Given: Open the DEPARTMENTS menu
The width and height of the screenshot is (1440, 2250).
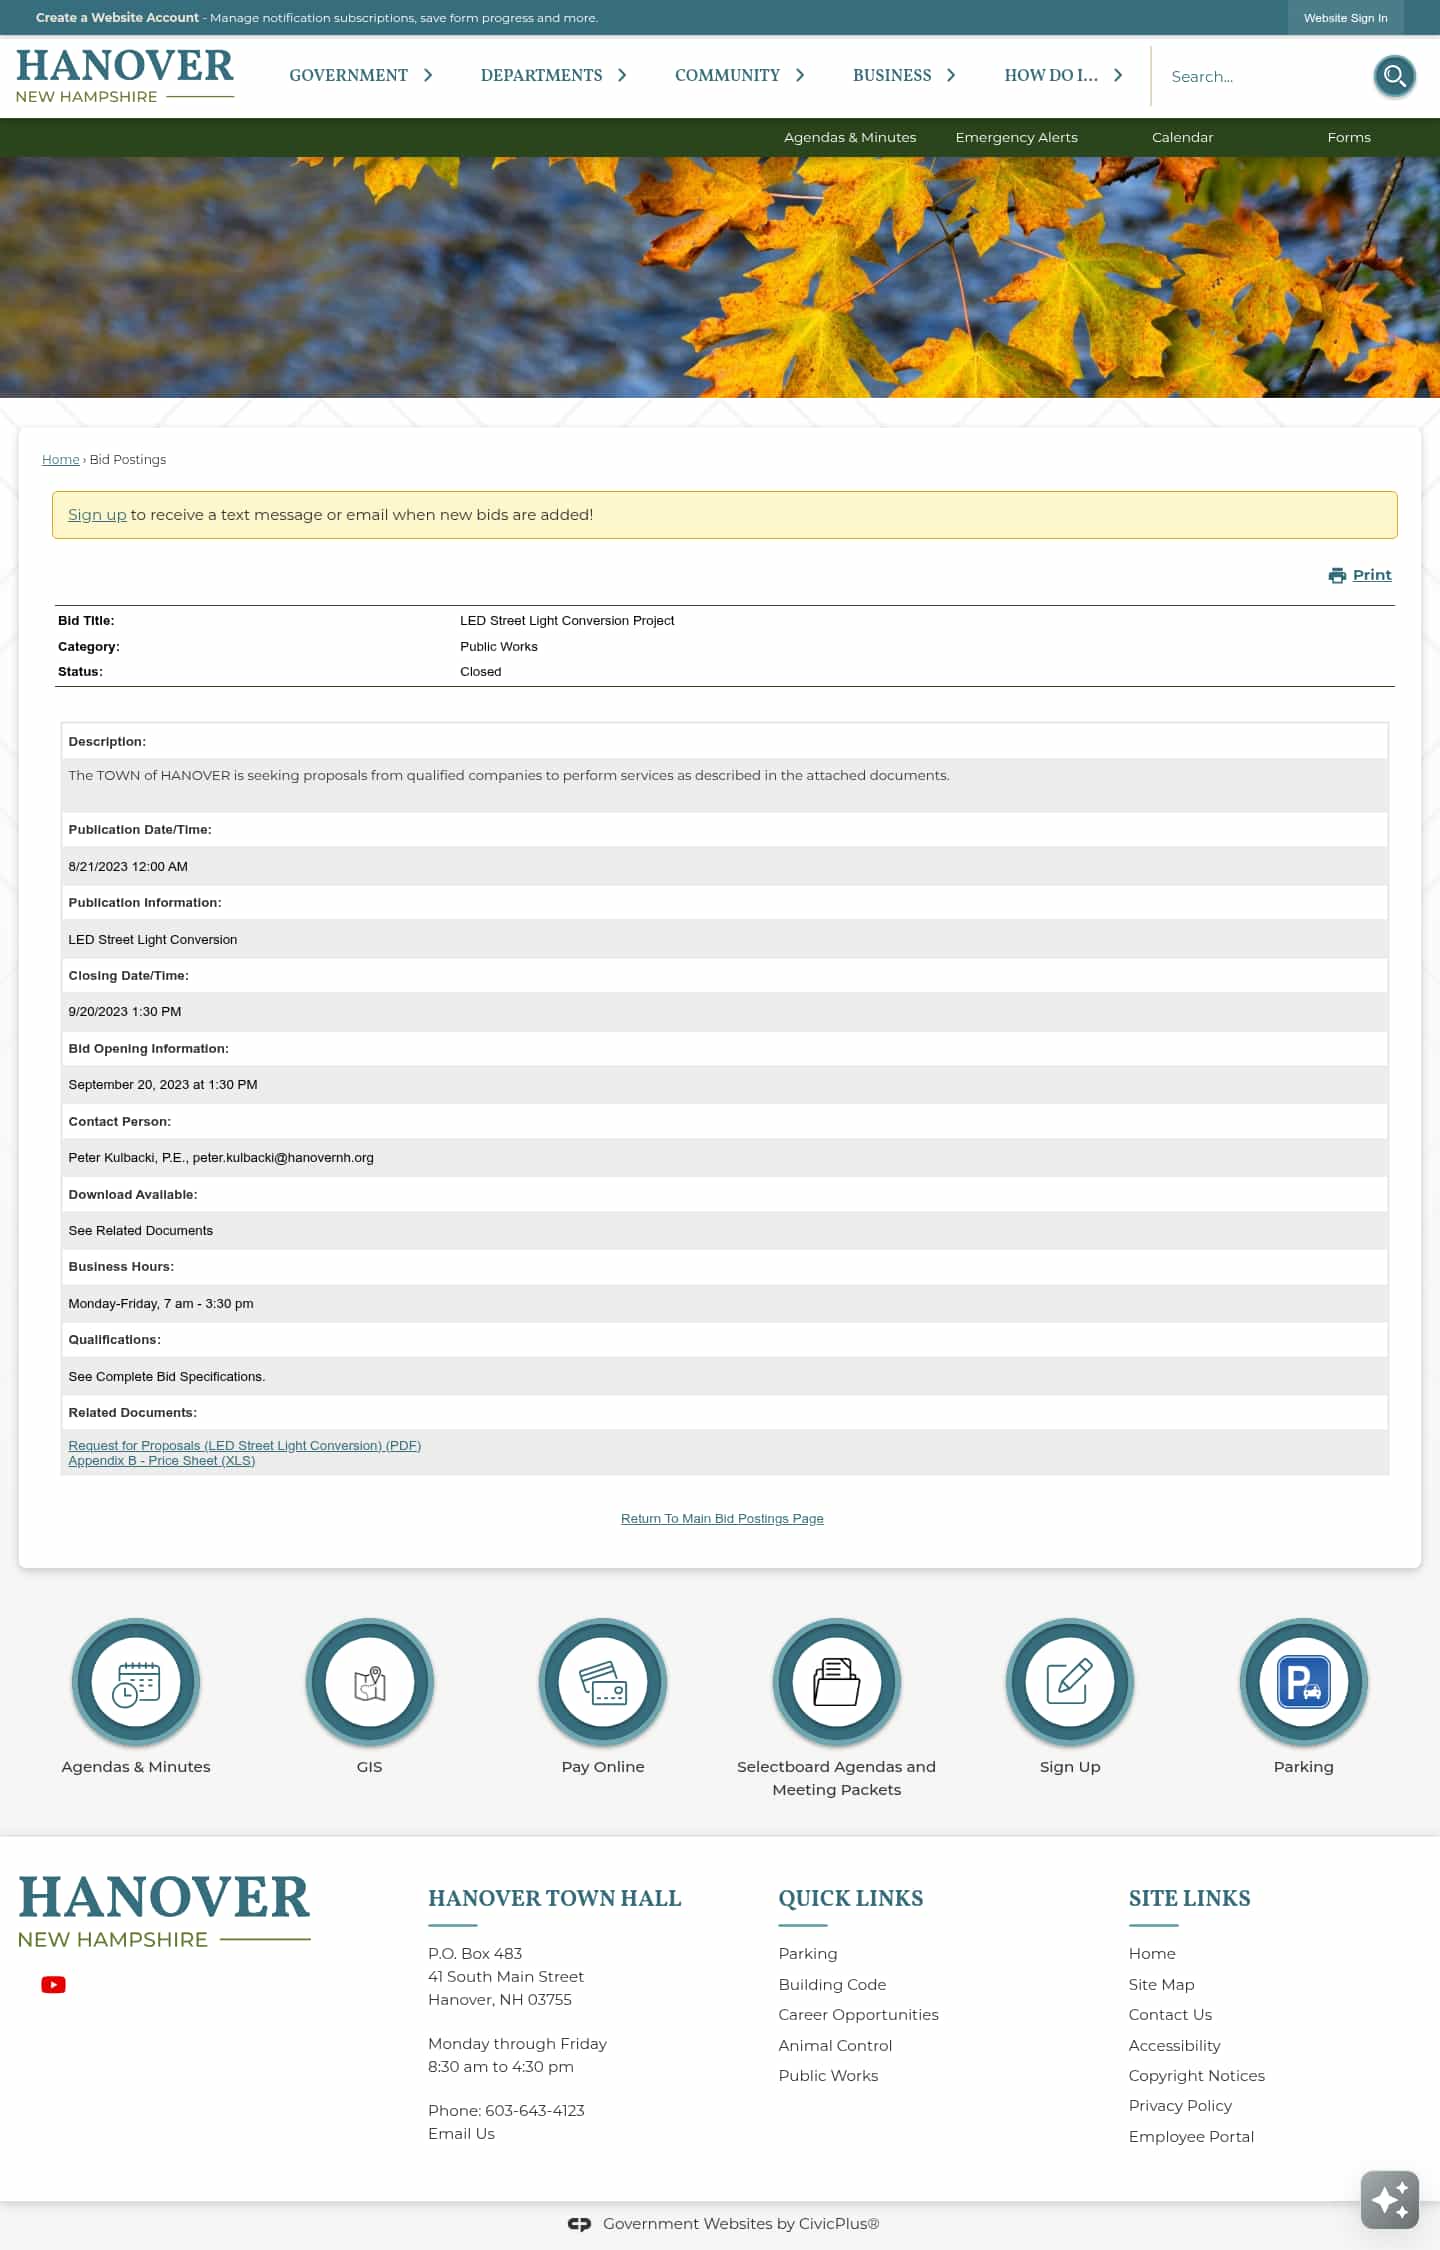Looking at the screenshot, I should pyautogui.click(x=541, y=75).
